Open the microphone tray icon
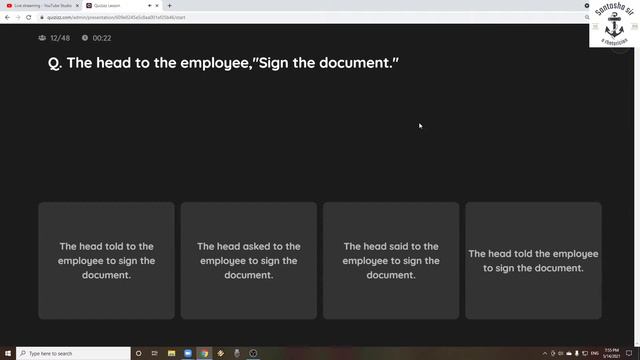The height and width of the screenshot is (360, 640). [x=577, y=353]
